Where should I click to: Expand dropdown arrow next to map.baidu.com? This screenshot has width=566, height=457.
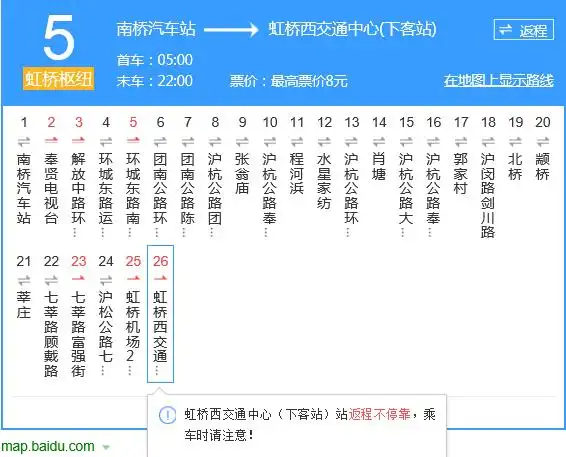point(106,448)
